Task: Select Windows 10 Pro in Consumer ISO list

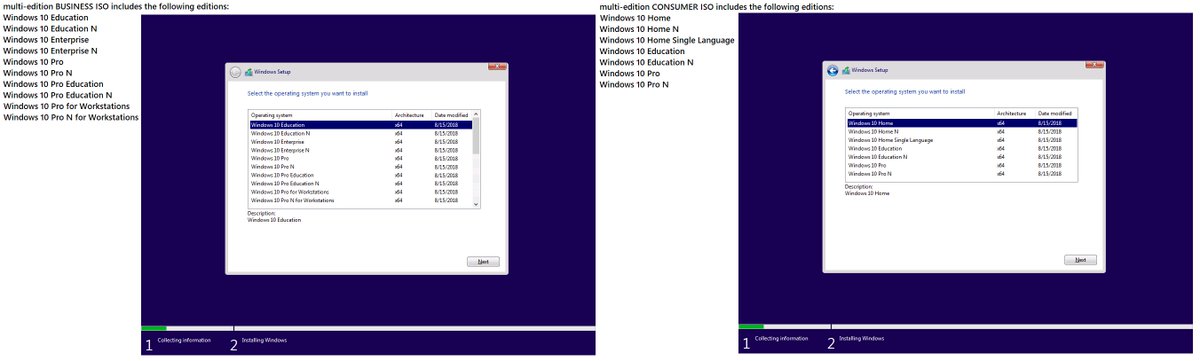Action: point(961,165)
